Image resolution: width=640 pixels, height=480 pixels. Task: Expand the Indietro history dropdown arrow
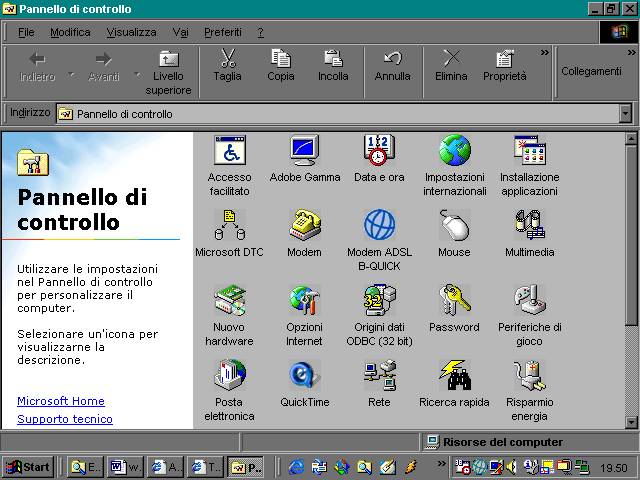(x=71, y=74)
